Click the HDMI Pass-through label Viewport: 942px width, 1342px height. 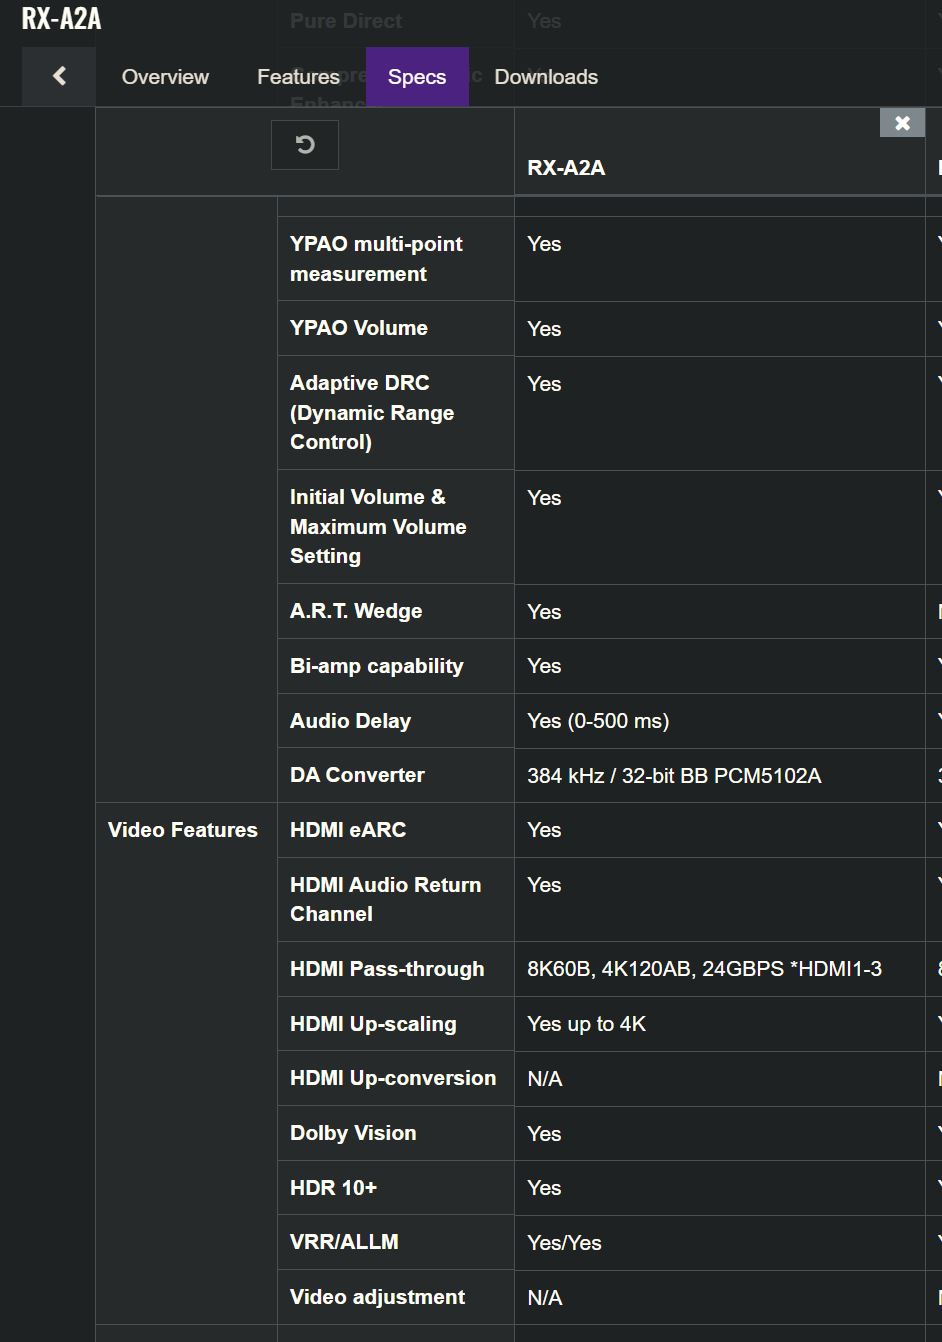click(387, 969)
